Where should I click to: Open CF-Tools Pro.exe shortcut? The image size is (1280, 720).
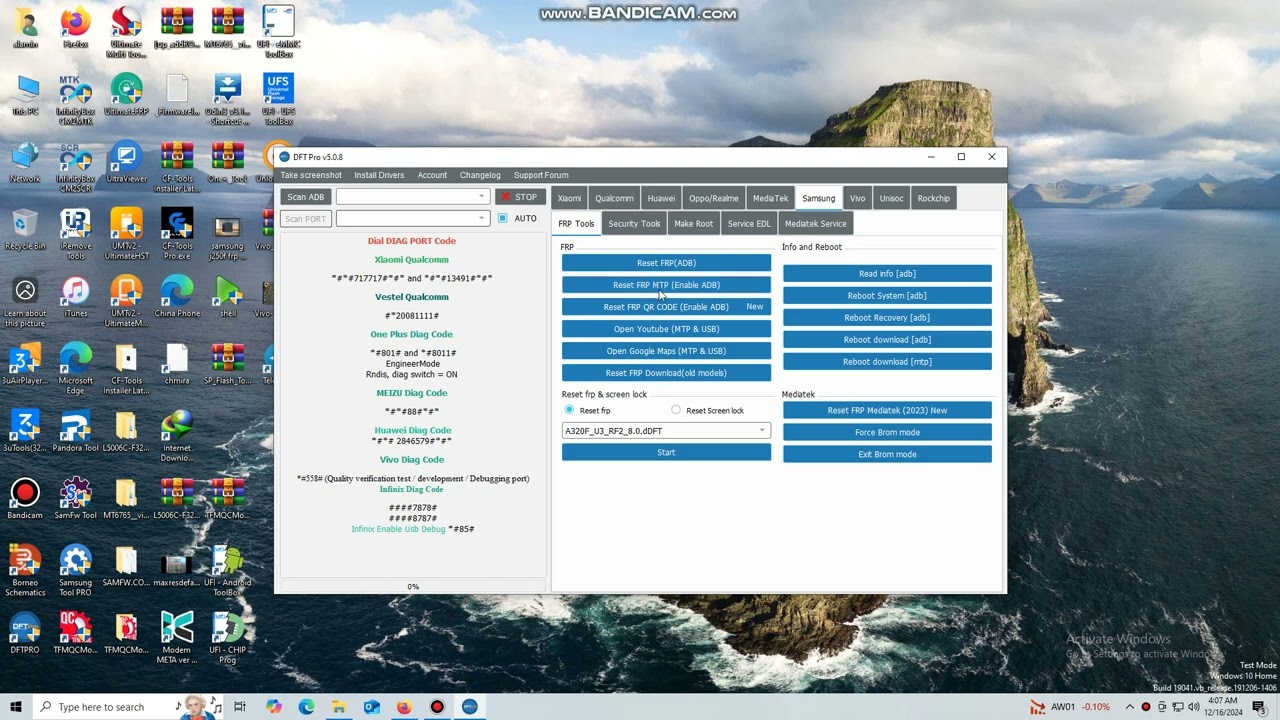click(x=177, y=235)
